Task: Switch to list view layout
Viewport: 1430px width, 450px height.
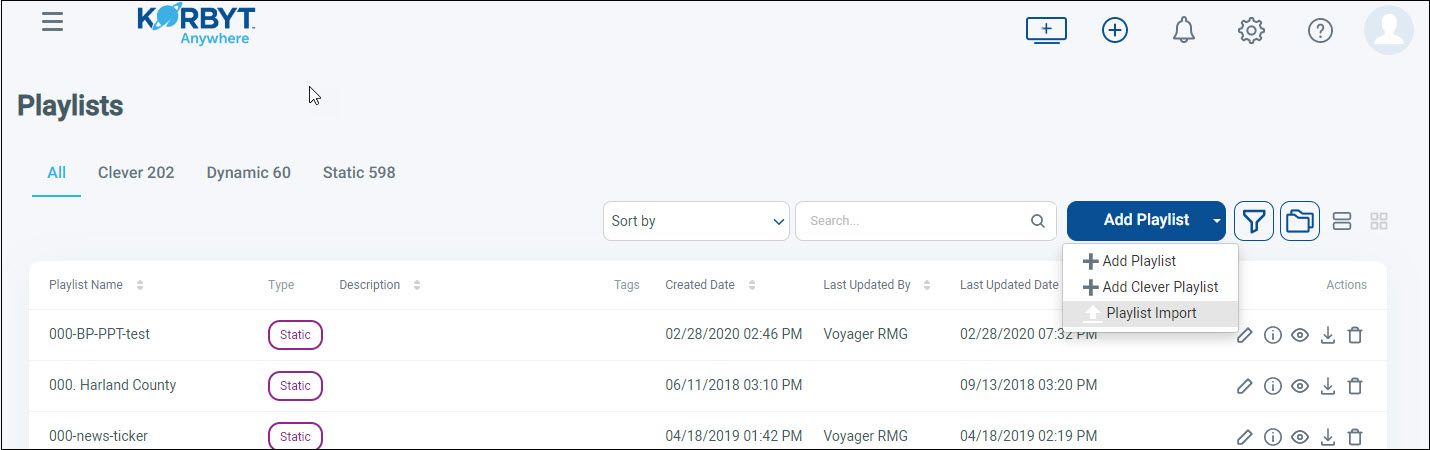Action: tap(1343, 221)
